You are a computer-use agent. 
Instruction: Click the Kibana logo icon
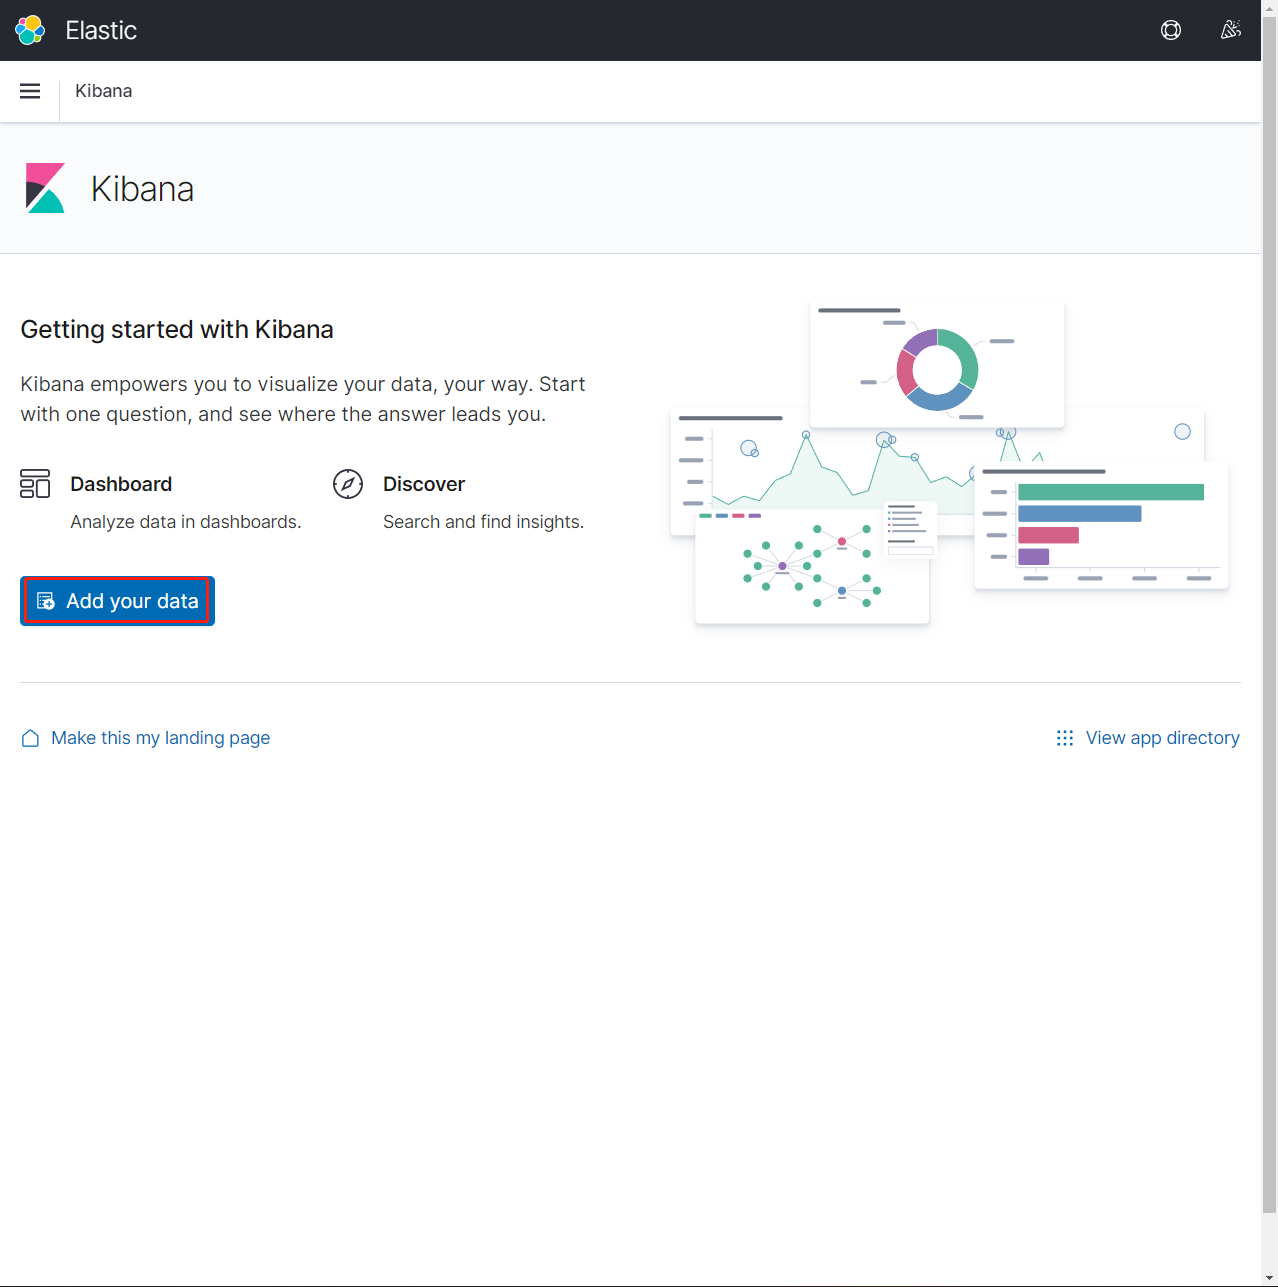click(45, 188)
